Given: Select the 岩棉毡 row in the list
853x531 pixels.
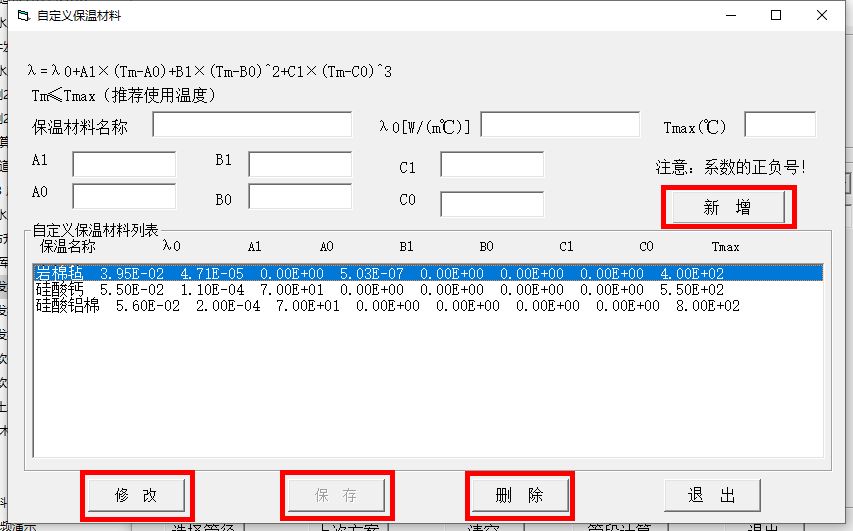Looking at the screenshot, I should (428, 273).
